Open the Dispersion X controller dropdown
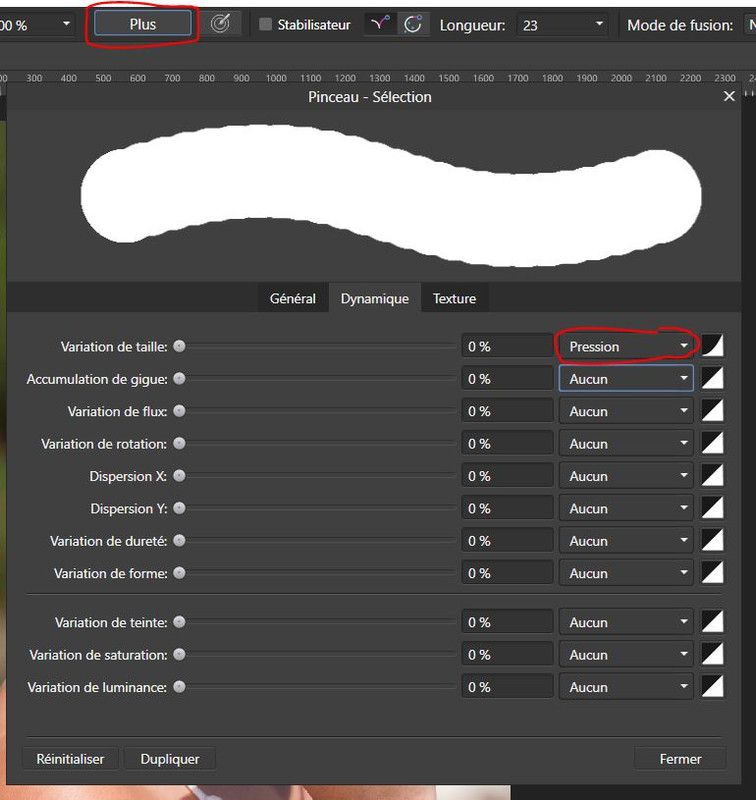 click(x=626, y=476)
